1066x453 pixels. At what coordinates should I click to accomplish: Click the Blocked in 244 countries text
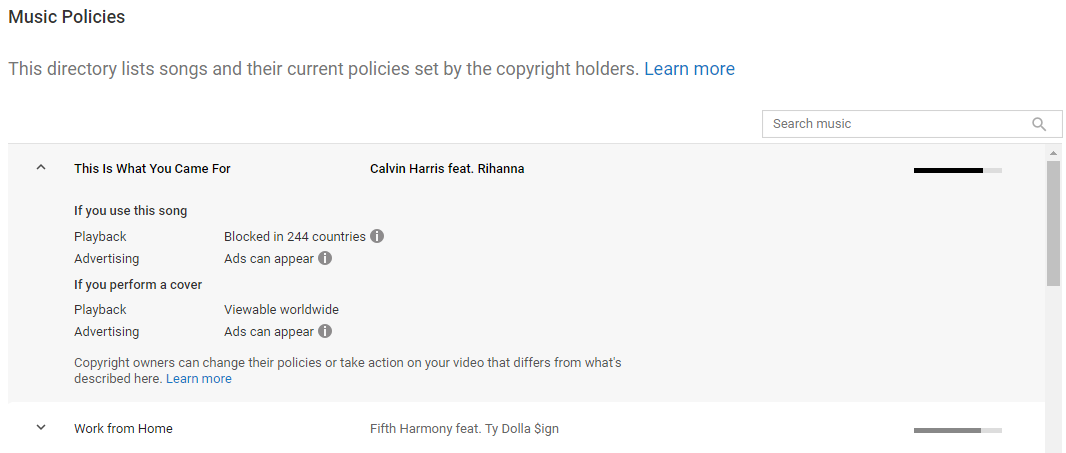point(295,237)
